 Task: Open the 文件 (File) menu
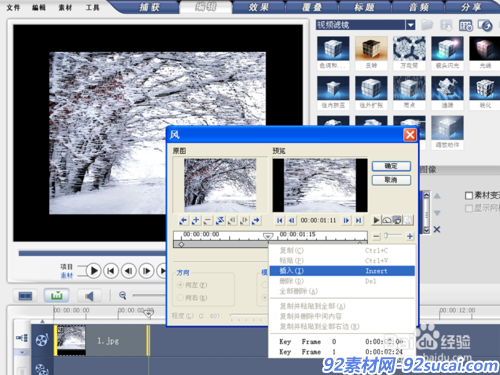pyautogui.click(x=13, y=7)
